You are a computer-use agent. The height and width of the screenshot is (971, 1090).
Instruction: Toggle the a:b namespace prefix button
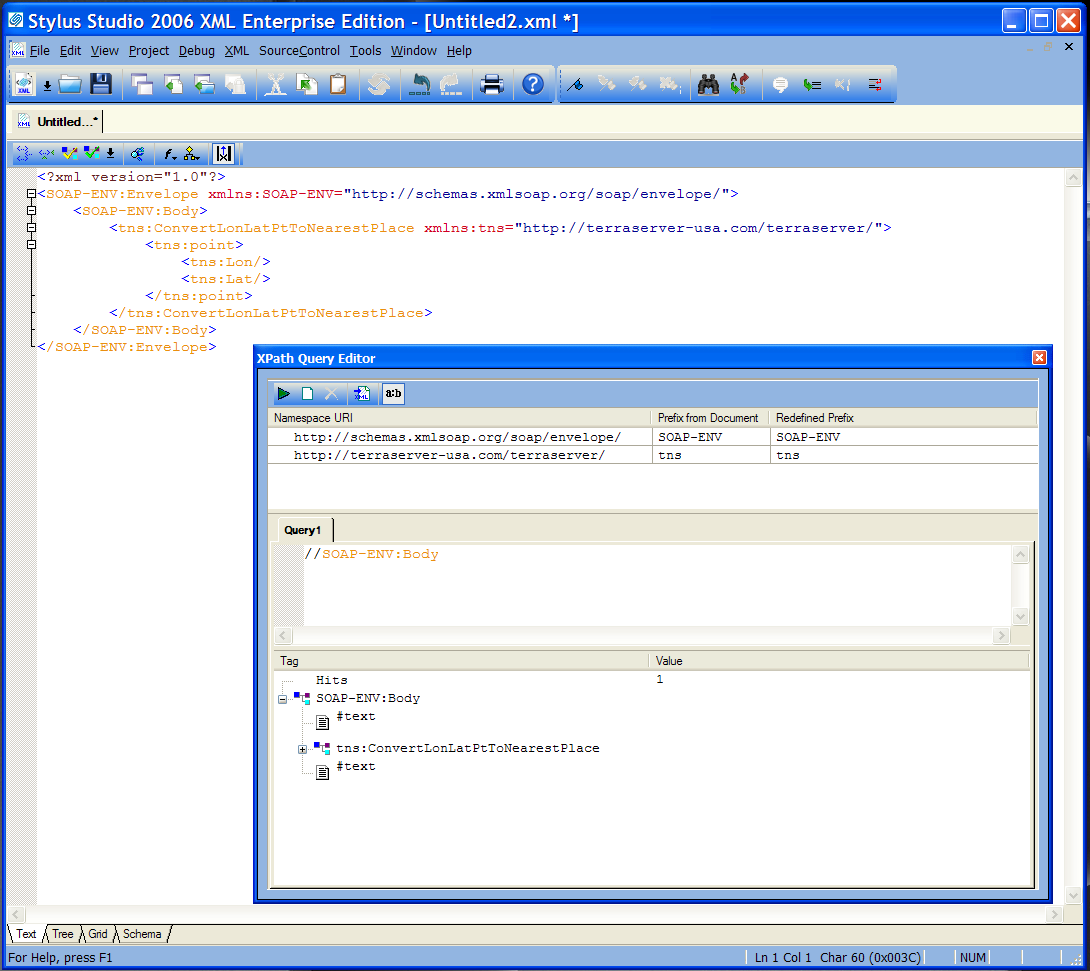[x=393, y=394]
